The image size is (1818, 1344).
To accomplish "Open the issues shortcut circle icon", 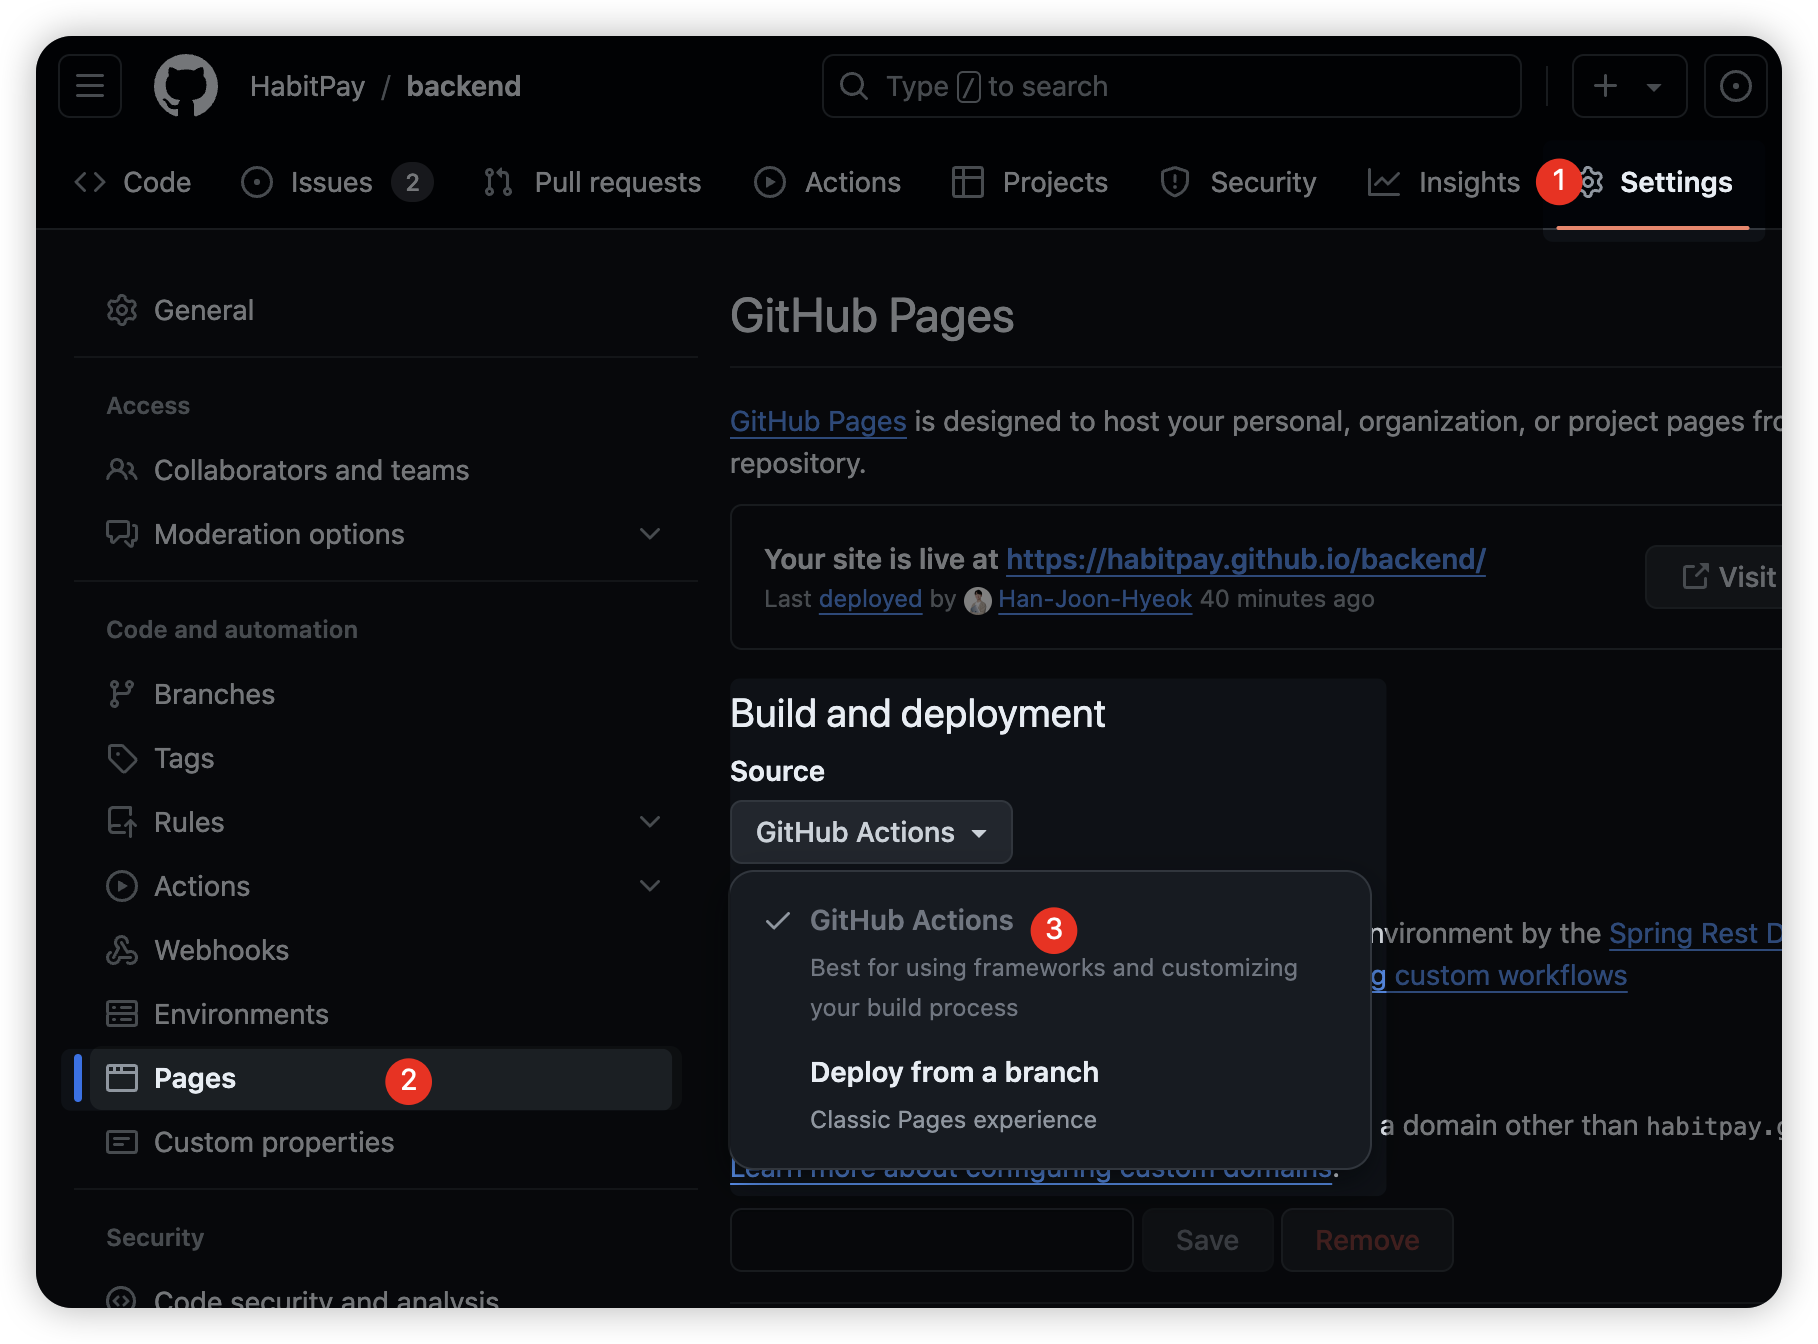I will [x=1735, y=86].
